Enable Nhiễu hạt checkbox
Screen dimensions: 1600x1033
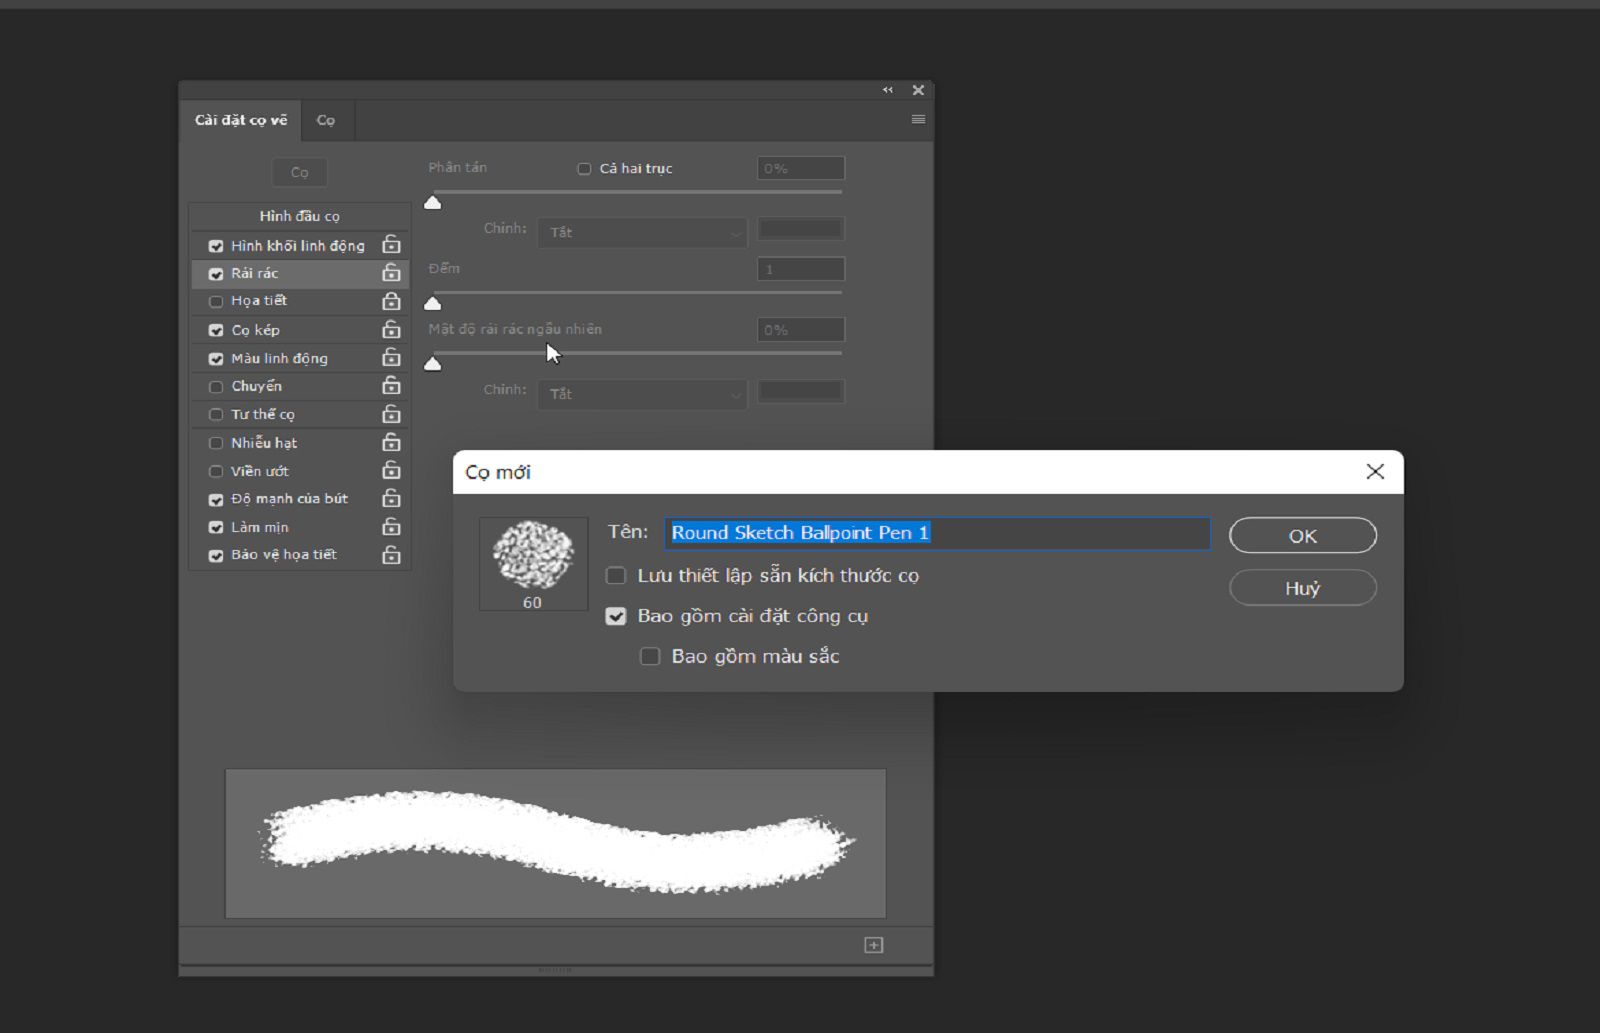[216, 443]
